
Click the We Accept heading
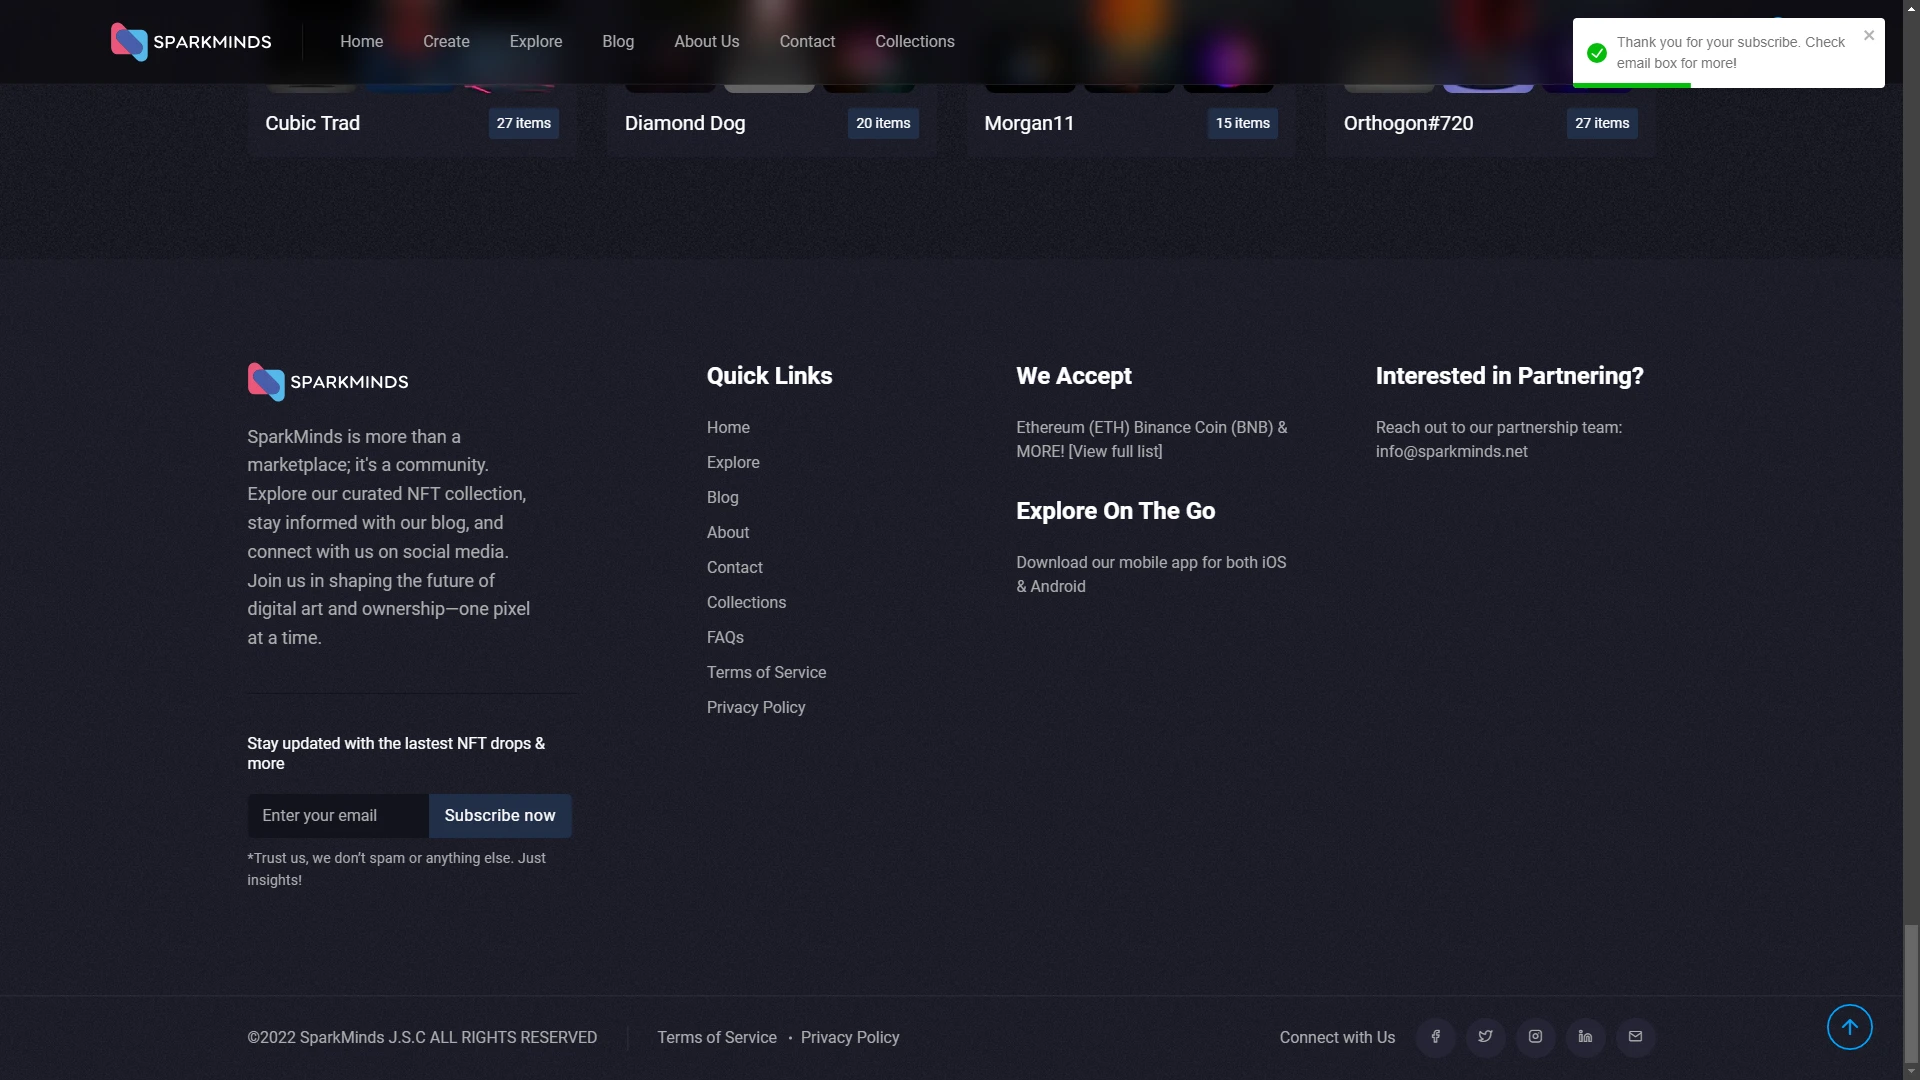coord(1073,376)
